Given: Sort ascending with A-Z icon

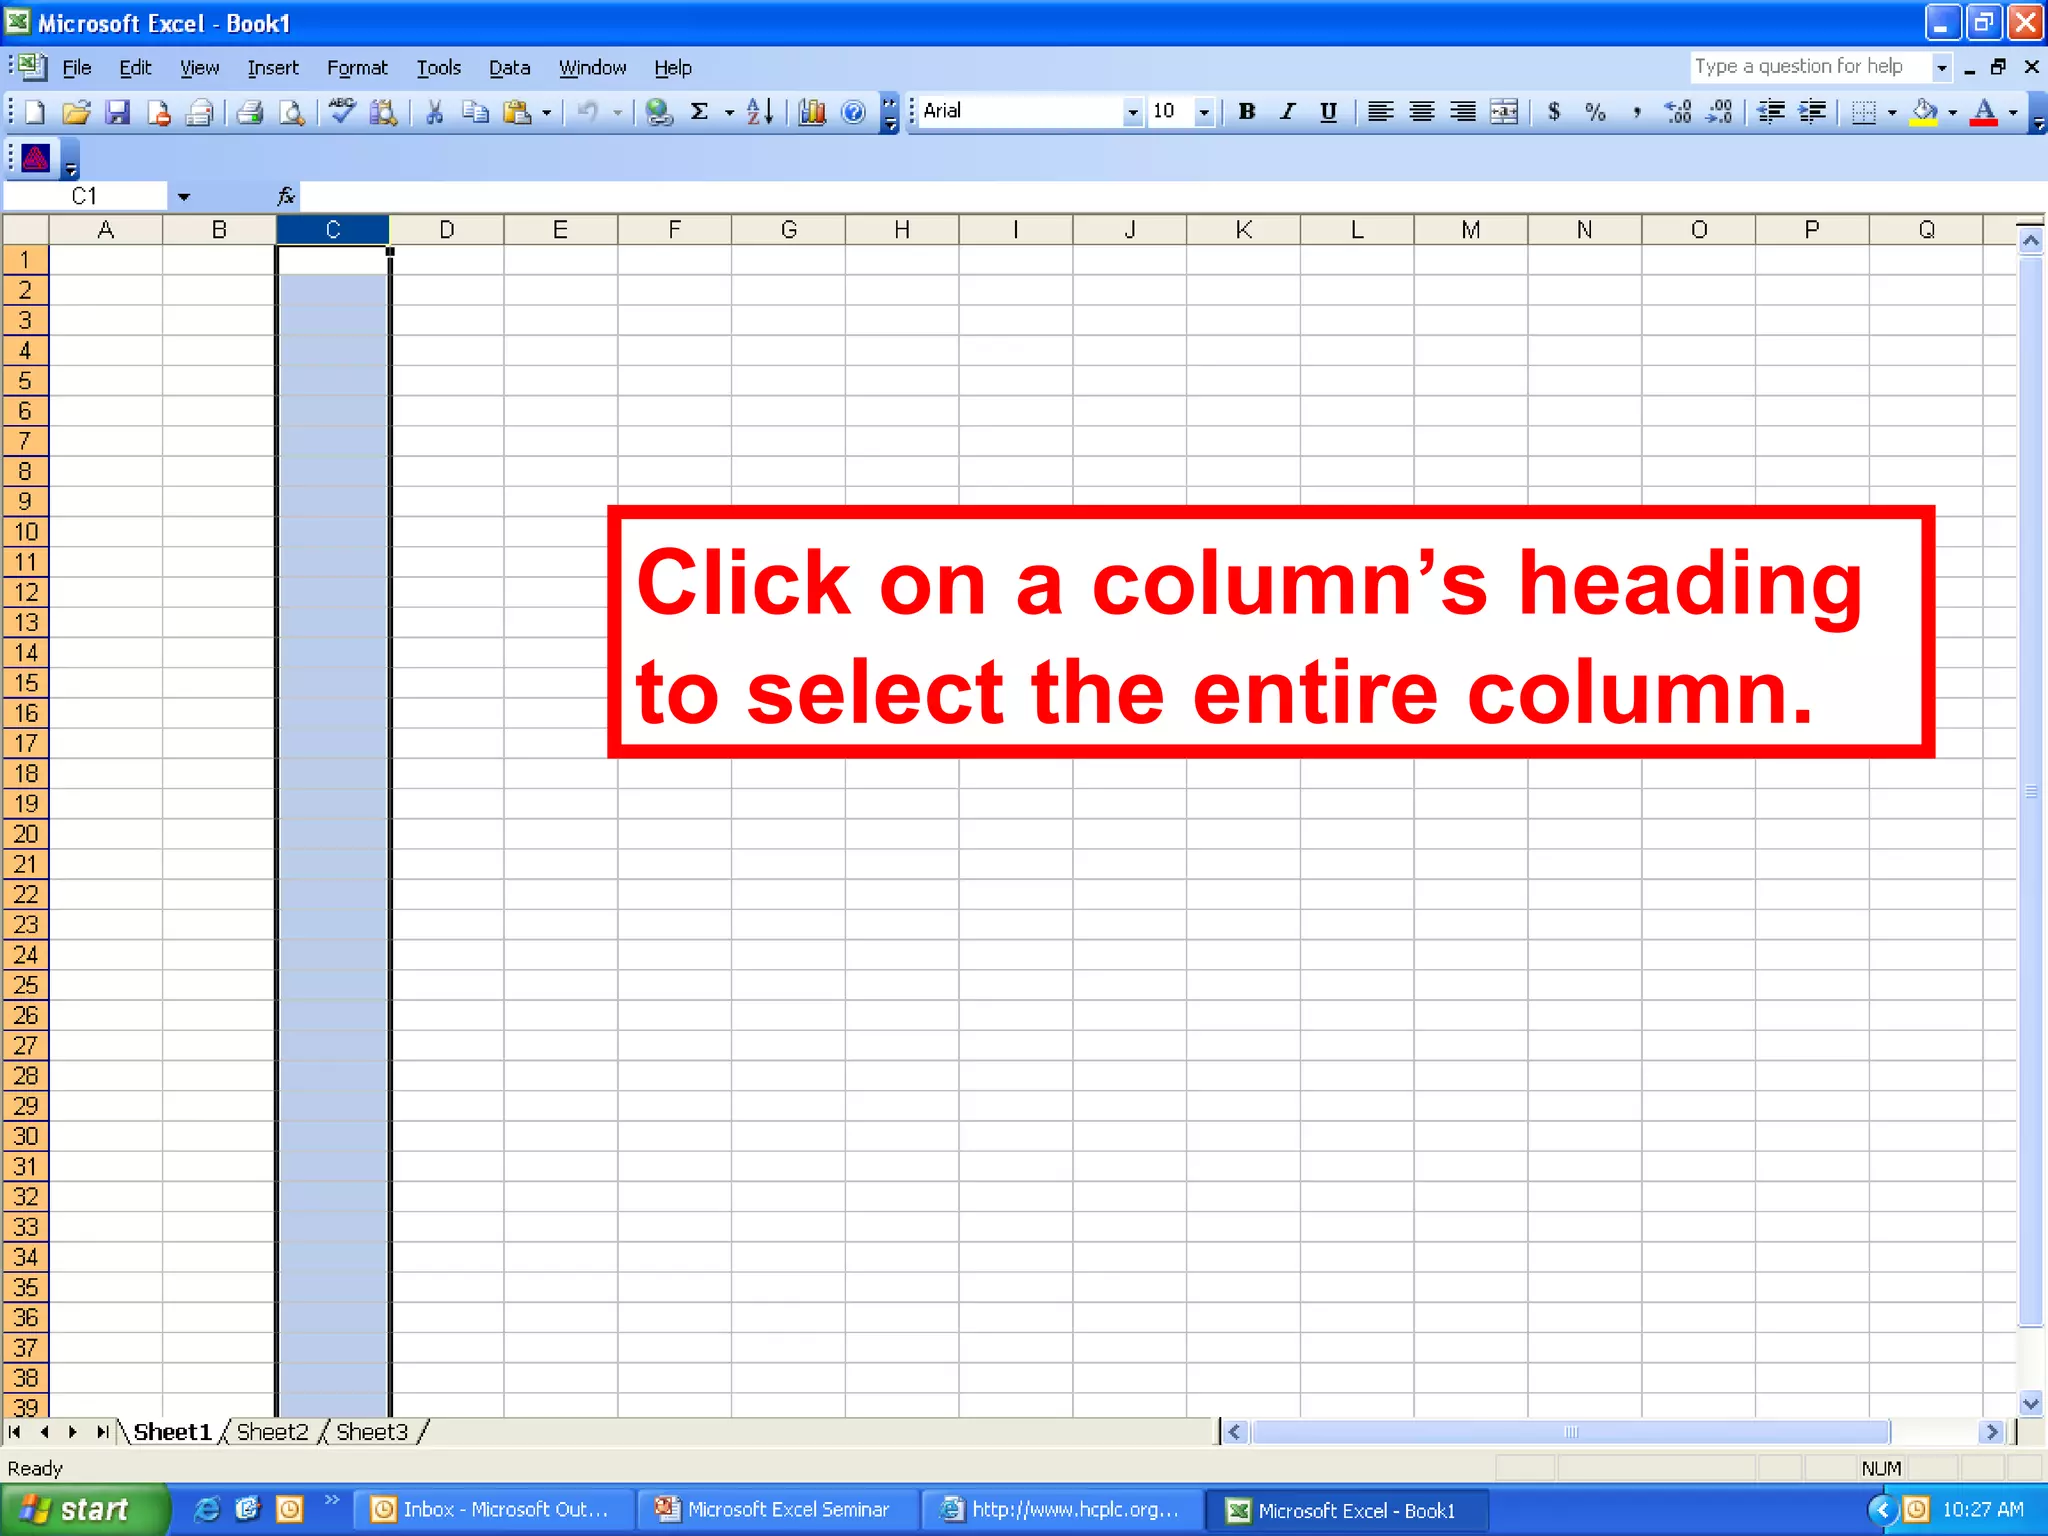Looking at the screenshot, I should click(760, 112).
